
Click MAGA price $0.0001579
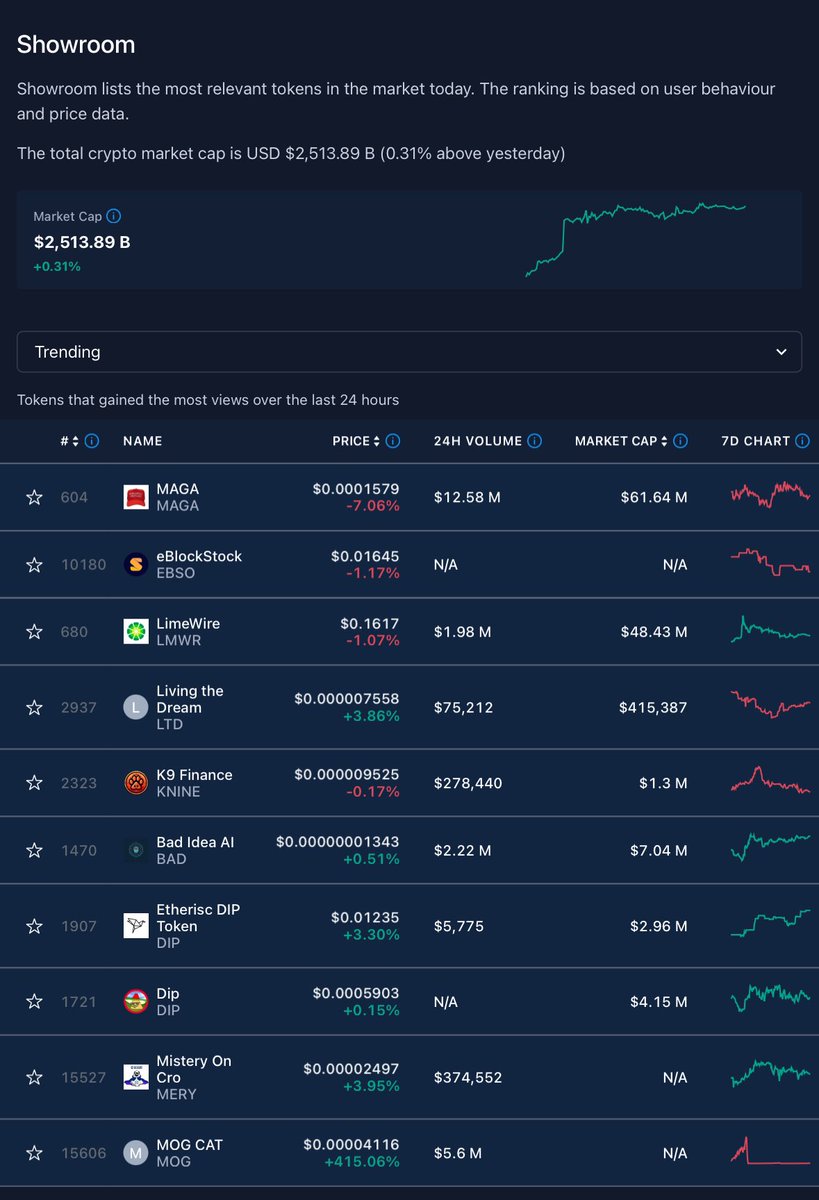356,489
